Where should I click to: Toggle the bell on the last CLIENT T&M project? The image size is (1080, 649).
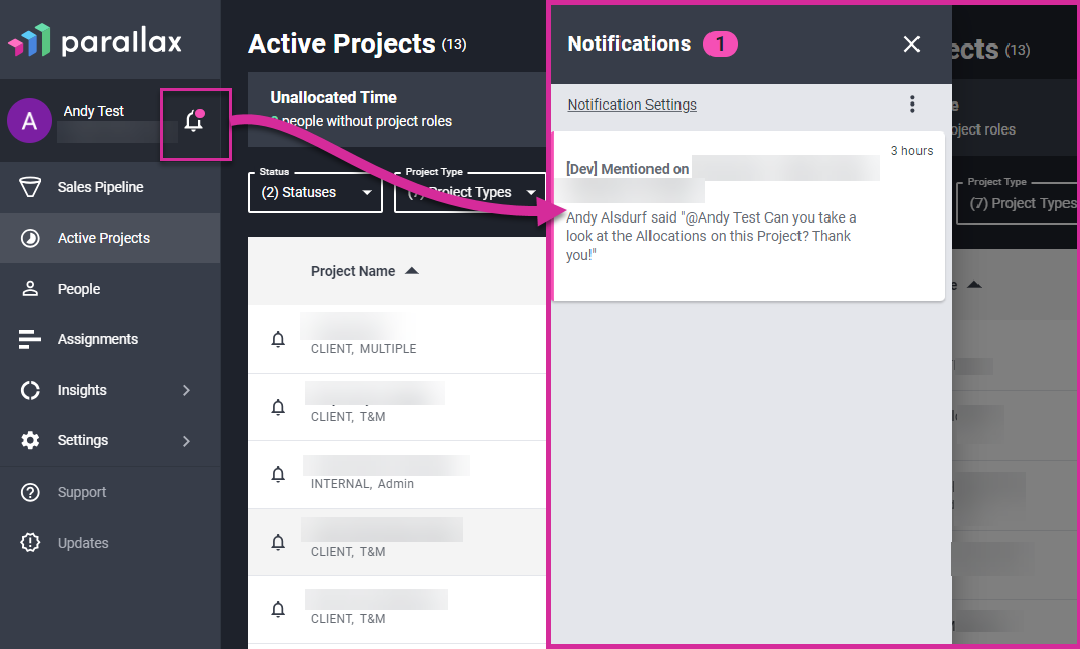click(278, 609)
